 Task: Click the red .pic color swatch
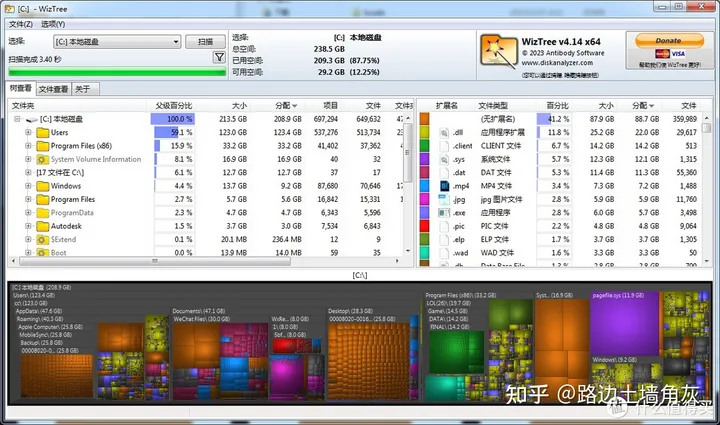424,226
